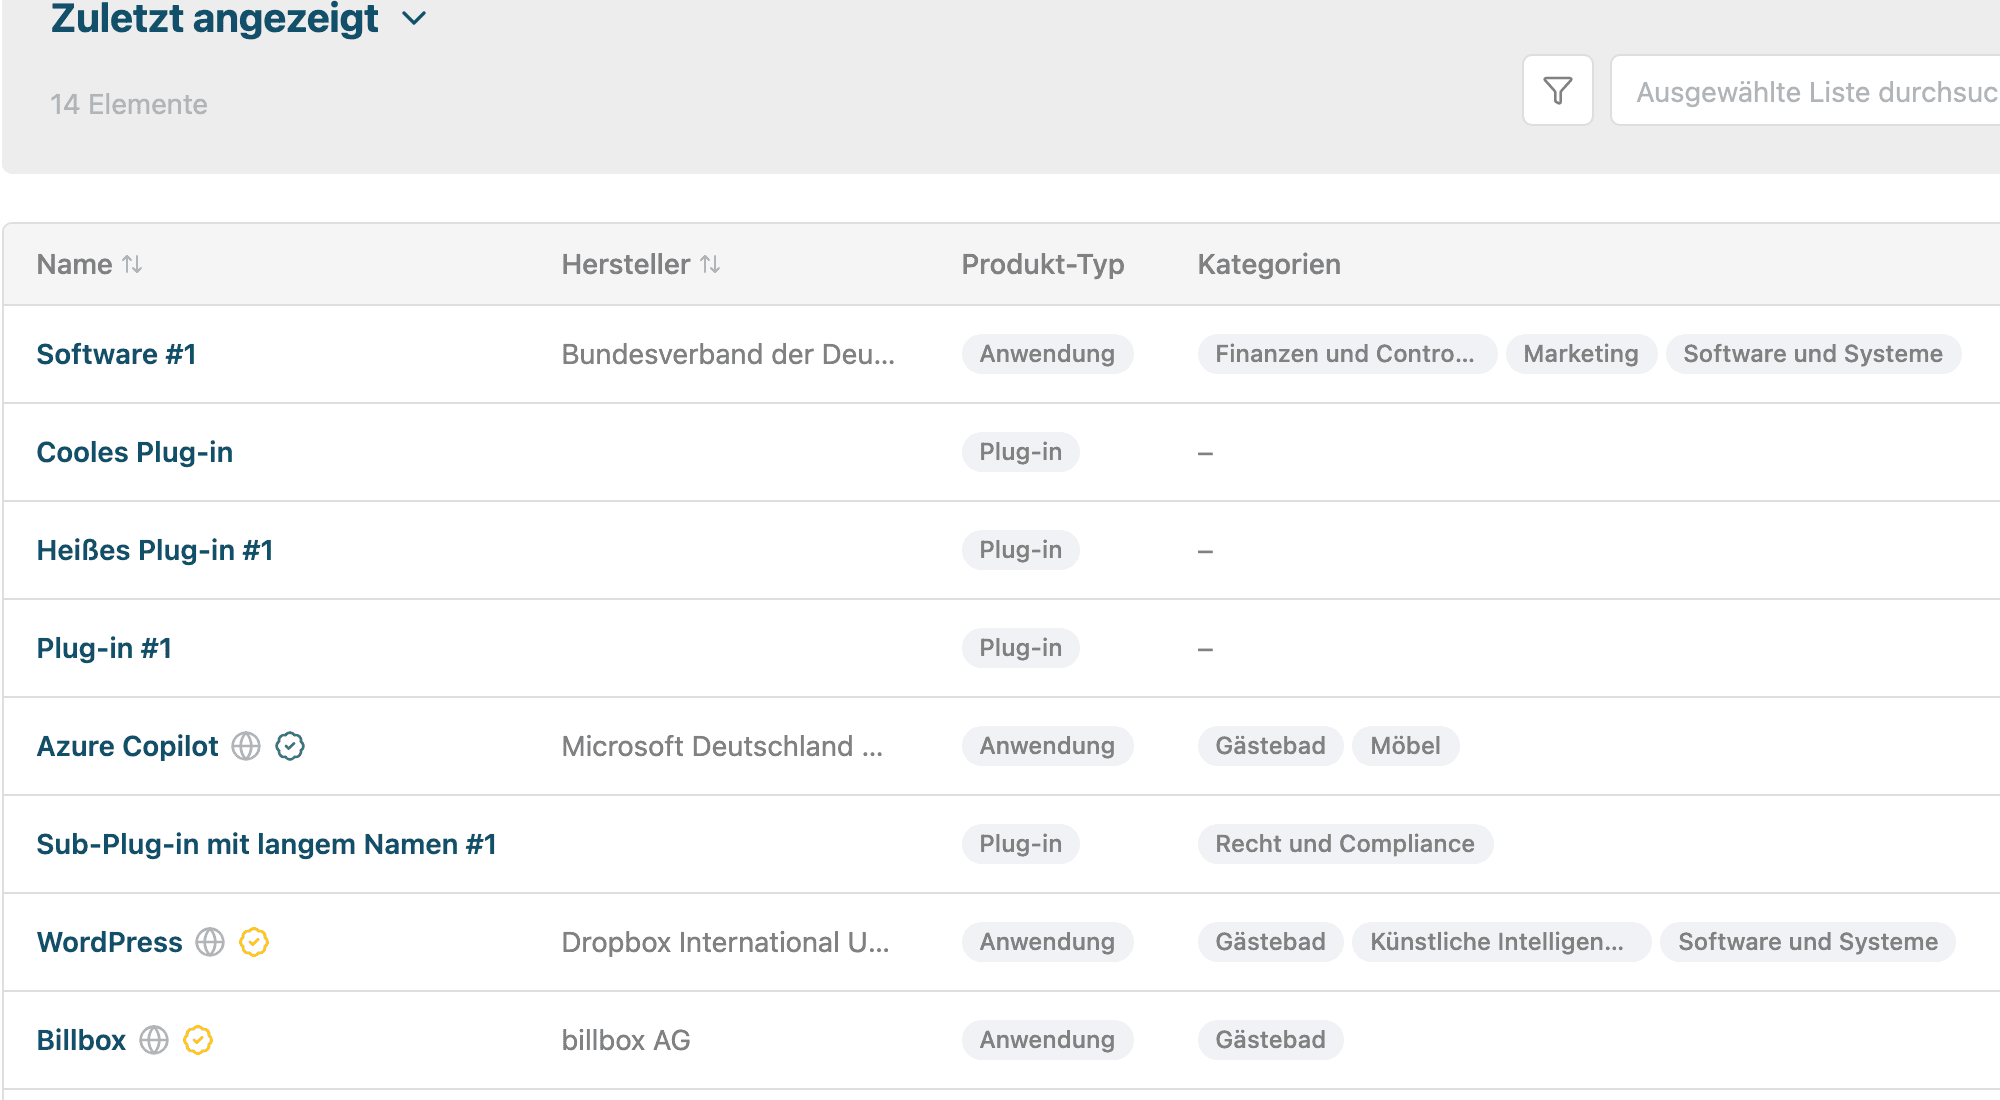Click Software und Systeme tag in Software #1 row
This screenshot has height=1100, width=2000.
[x=1813, y=354]
